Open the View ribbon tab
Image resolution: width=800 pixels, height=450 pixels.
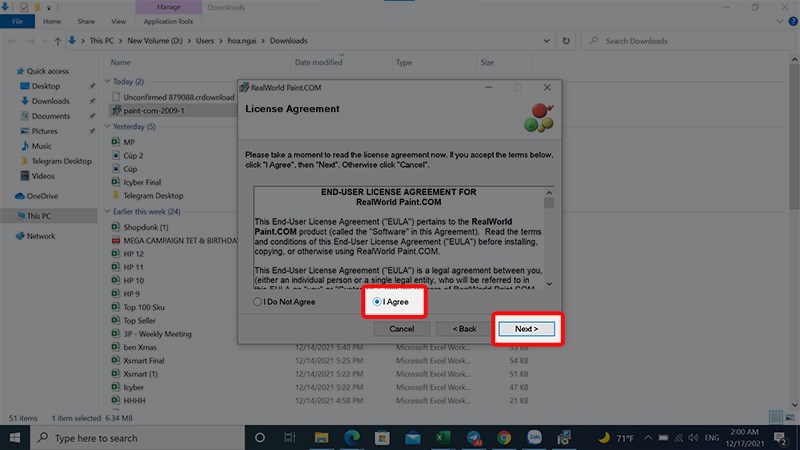coord(119,20)
